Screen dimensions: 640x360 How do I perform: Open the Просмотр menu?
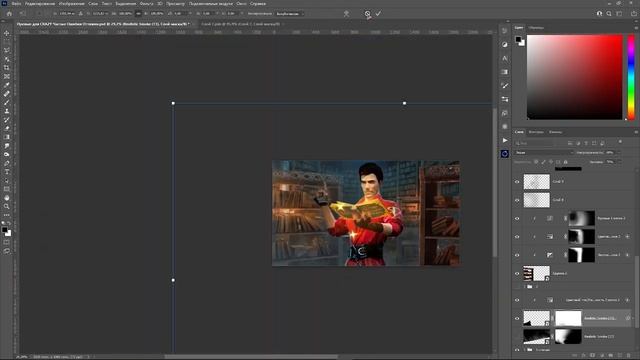pos(176,4)
